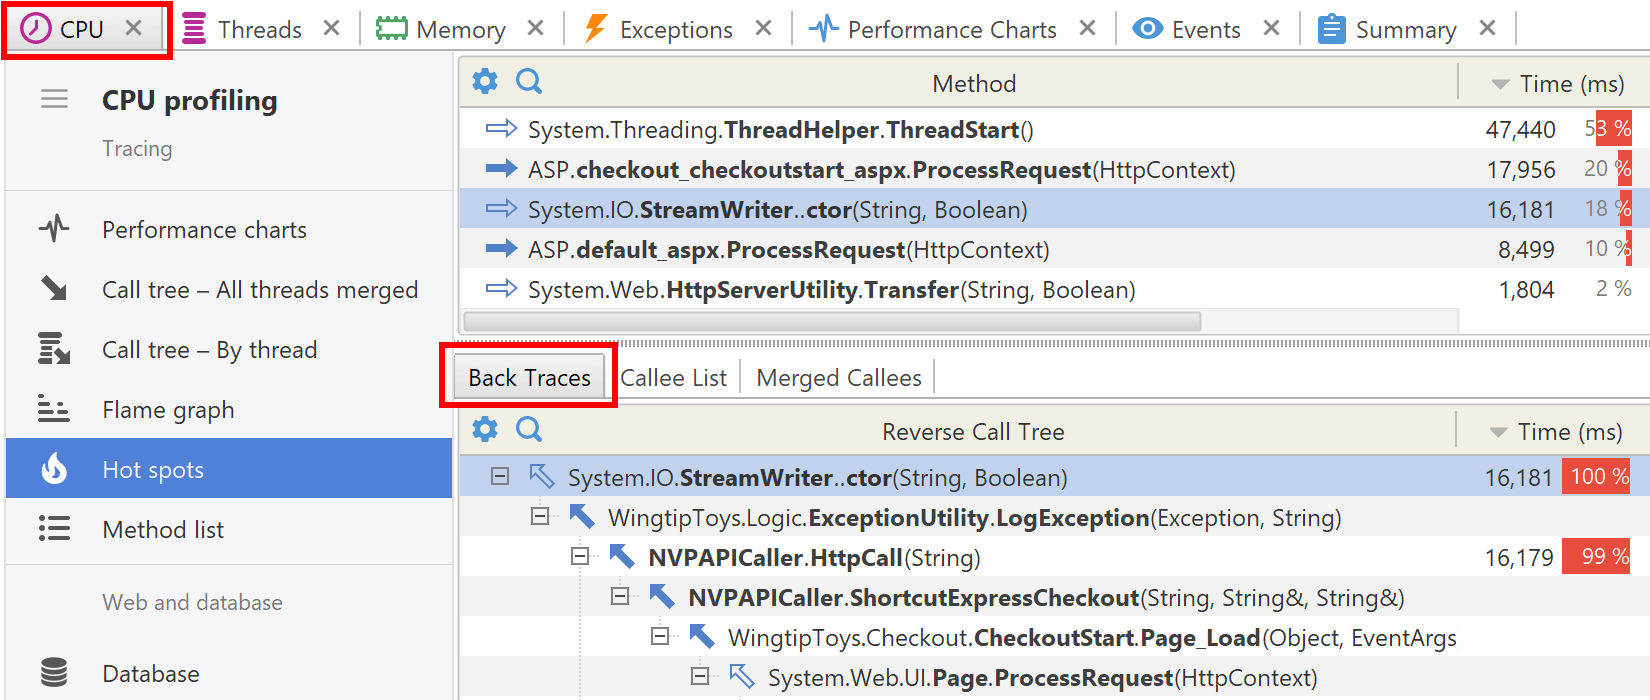Close the Exceptions tab
This screenshot has width=1650, height=700.
click(764, 29)
